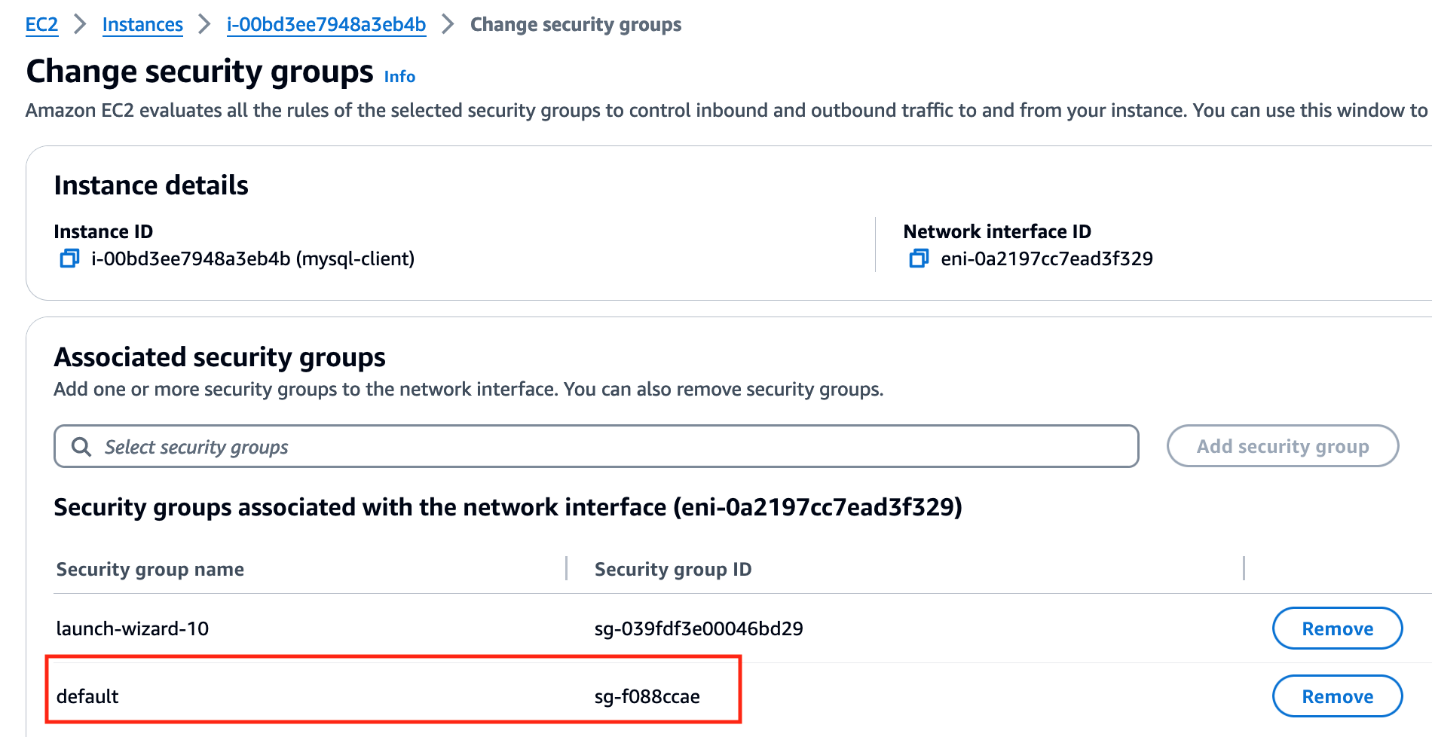Screen dimensions: 1432x737
Task: Remove the default security group
Action: tap(1337, 696)
